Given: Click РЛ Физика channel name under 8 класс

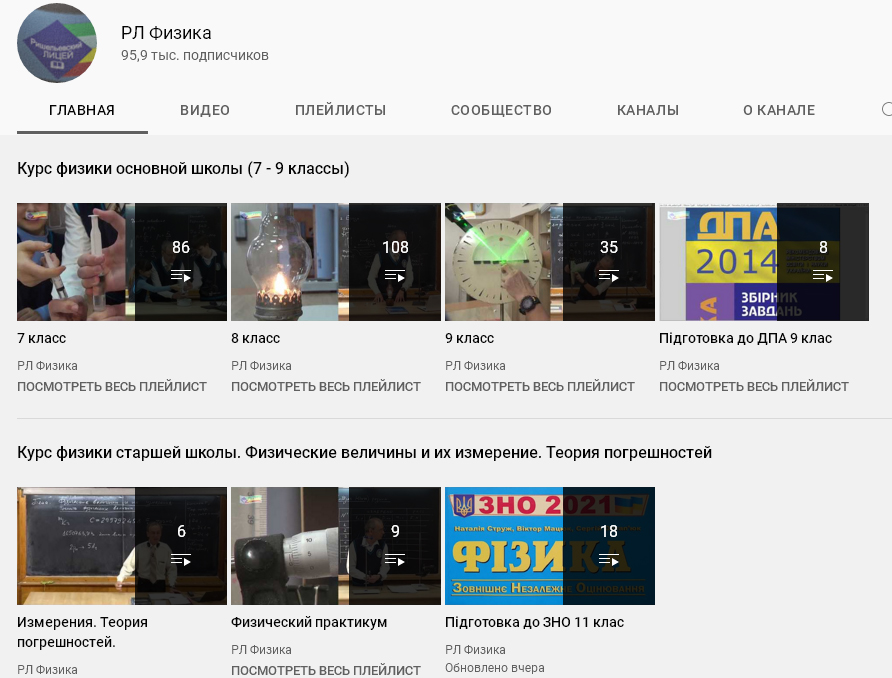Looking at the screenshot, I should (x=261, y=366).
